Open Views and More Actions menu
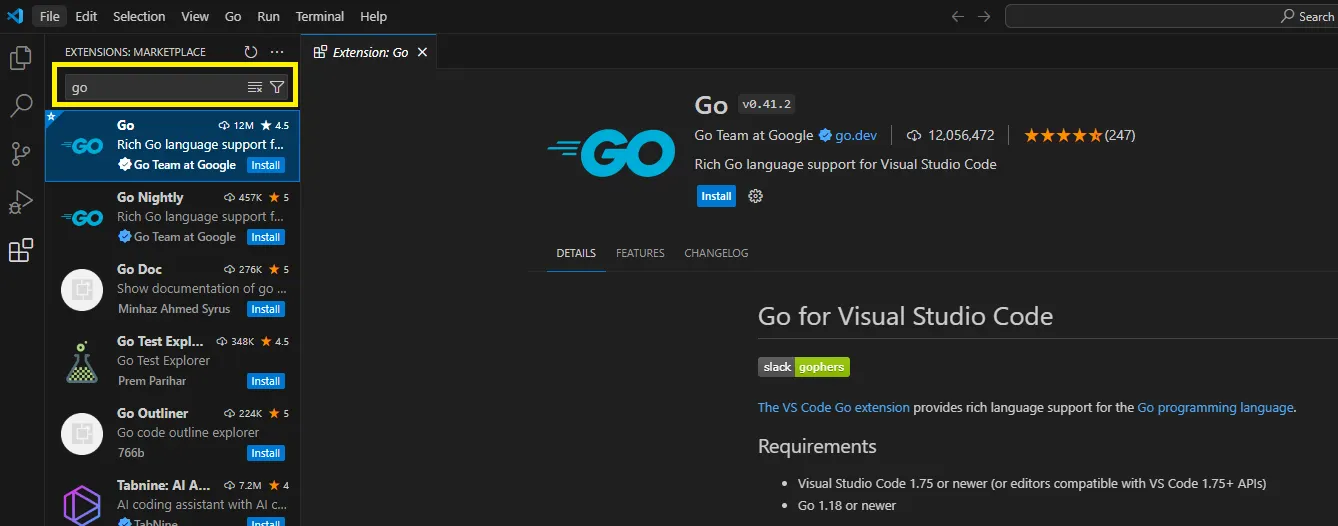Image resolution: width=1338 pixels, height=526 pixels. tap(277, 52)
